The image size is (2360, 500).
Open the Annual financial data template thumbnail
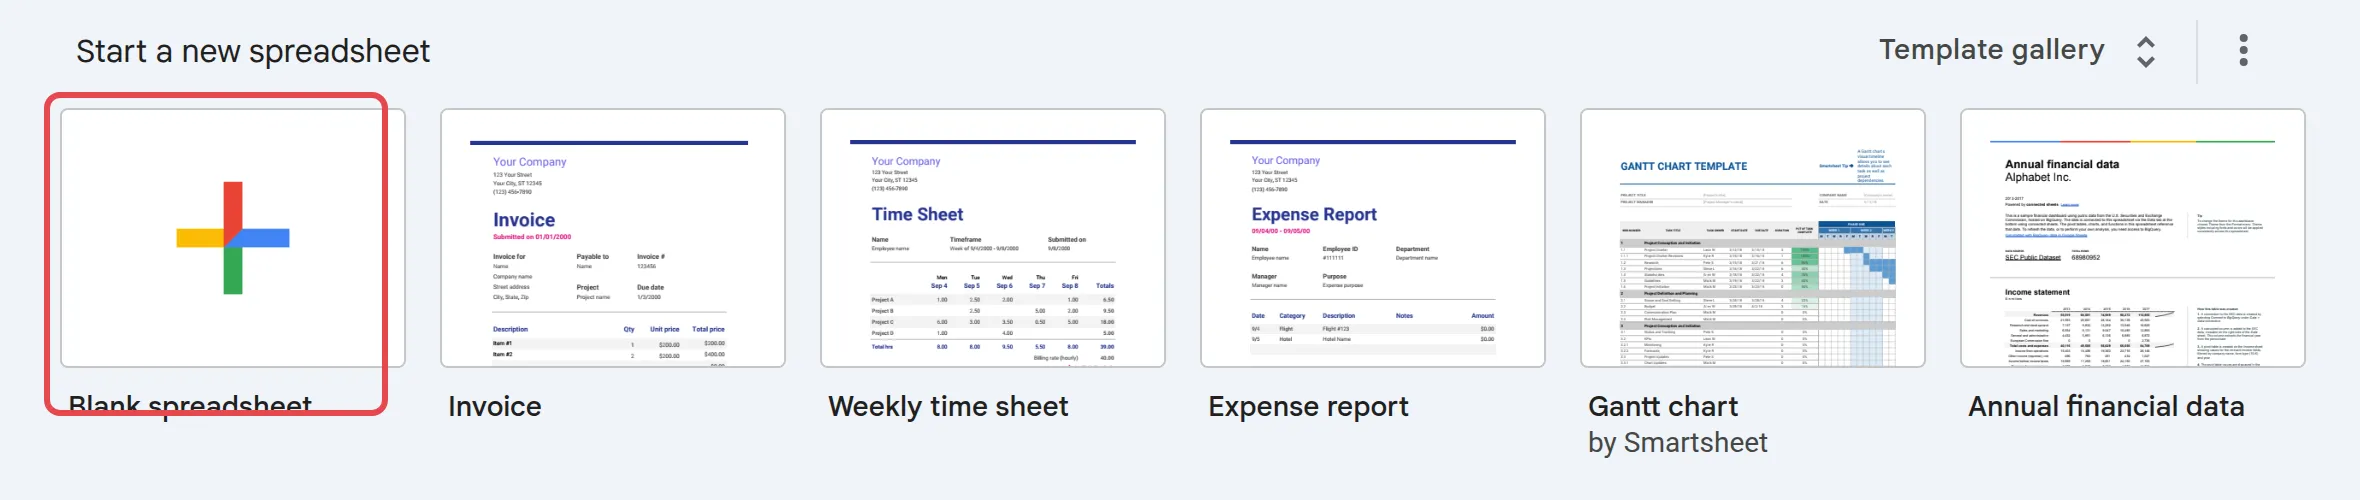pyautogui.click(x=2133, y=238)
